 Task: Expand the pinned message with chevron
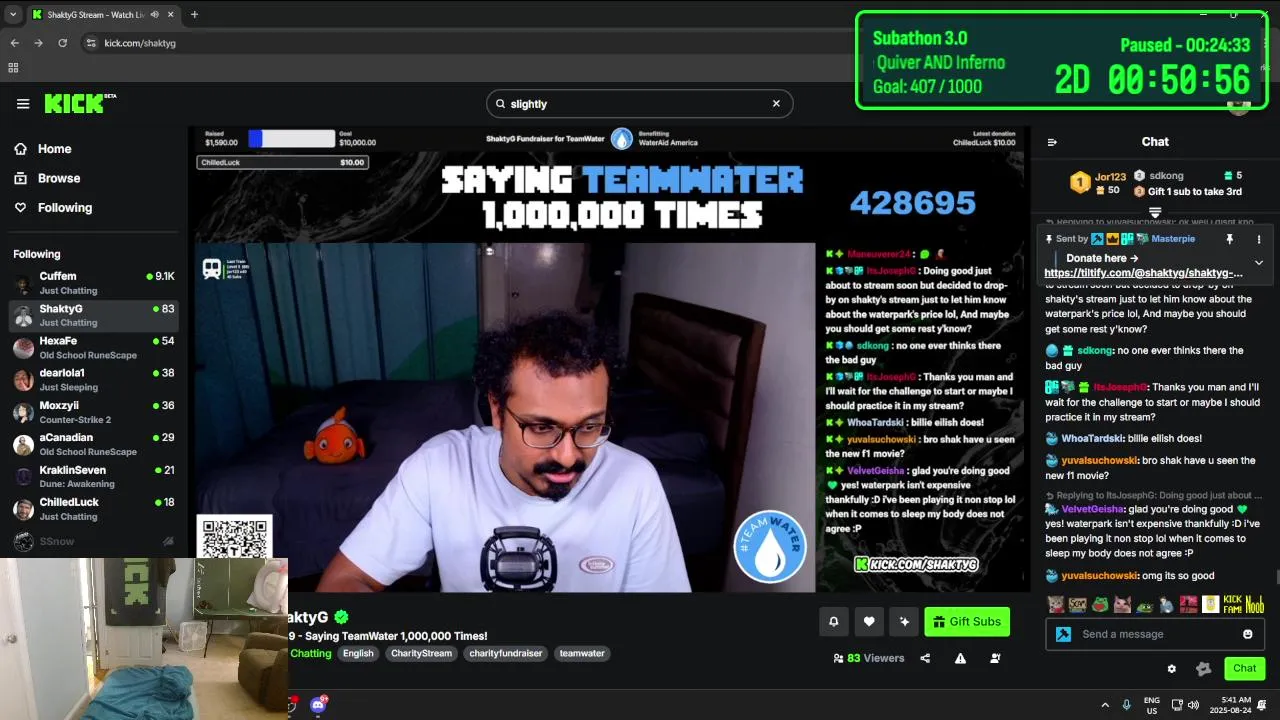click(1259, 263)
